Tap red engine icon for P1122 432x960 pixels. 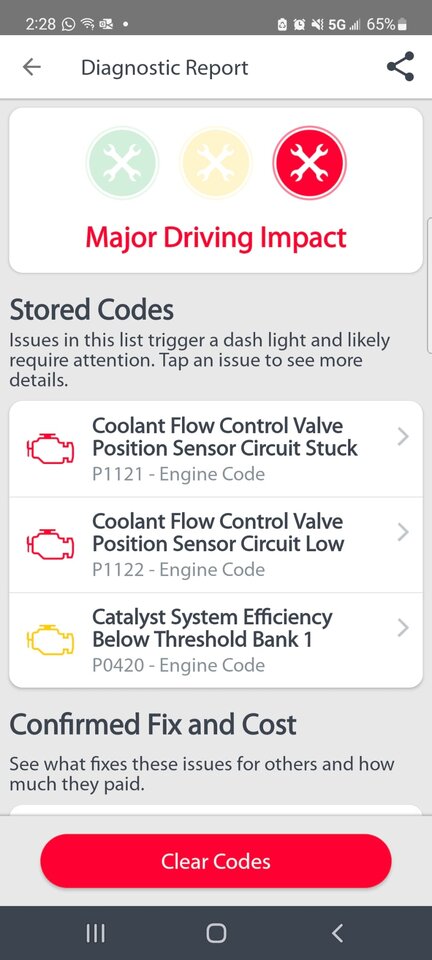coord(50,545)
